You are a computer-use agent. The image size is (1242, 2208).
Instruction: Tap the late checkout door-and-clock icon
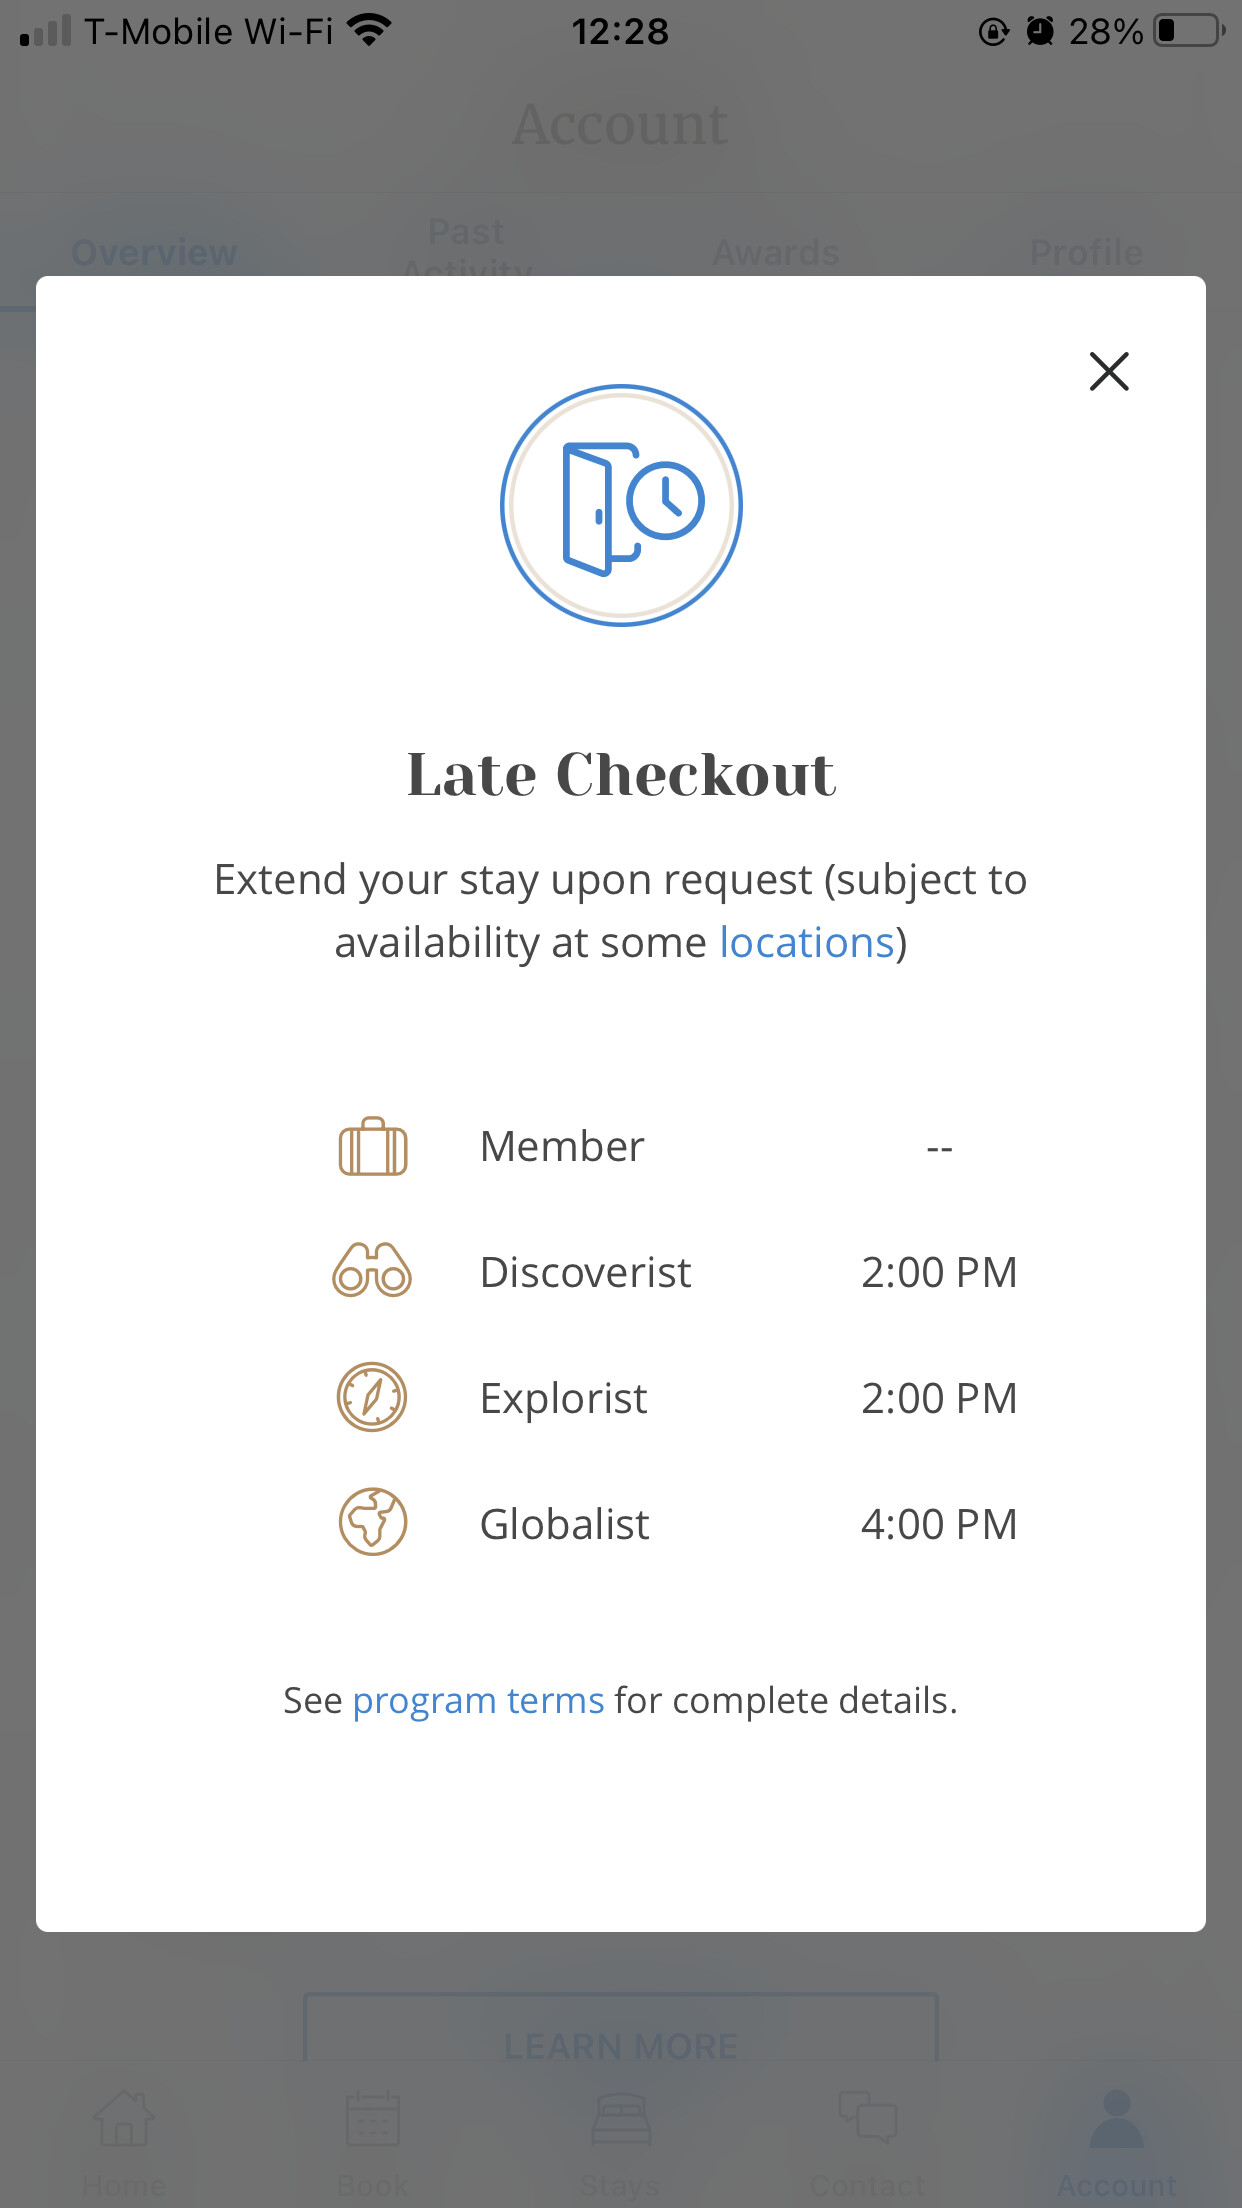(621, 506)
